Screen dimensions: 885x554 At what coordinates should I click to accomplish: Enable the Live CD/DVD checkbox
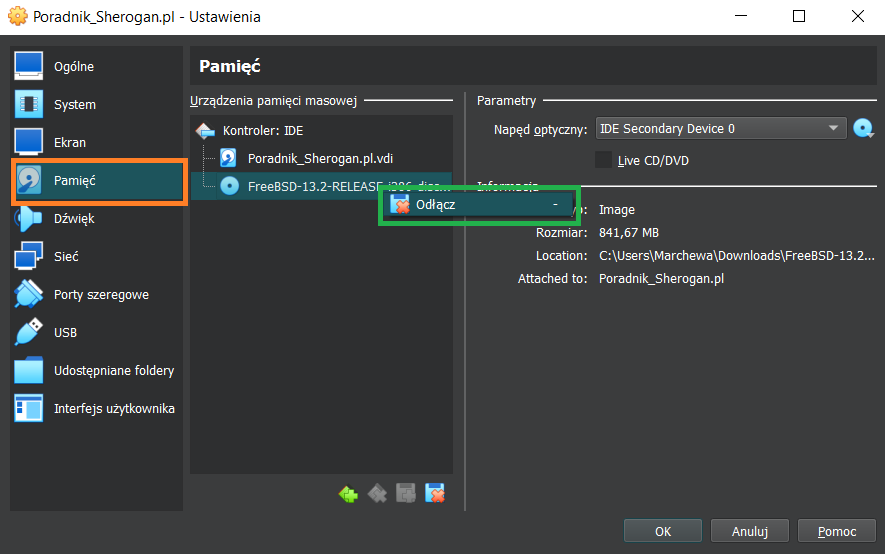pyautogui.click(x=604, y=160)
